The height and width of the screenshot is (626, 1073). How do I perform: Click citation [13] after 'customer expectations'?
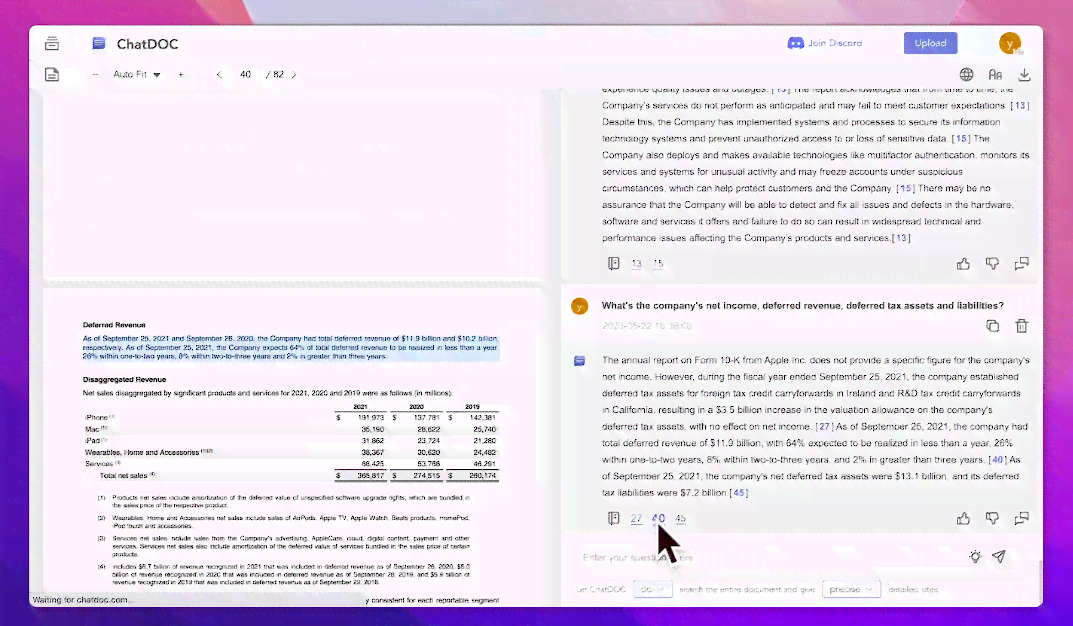pos(1020,105)
